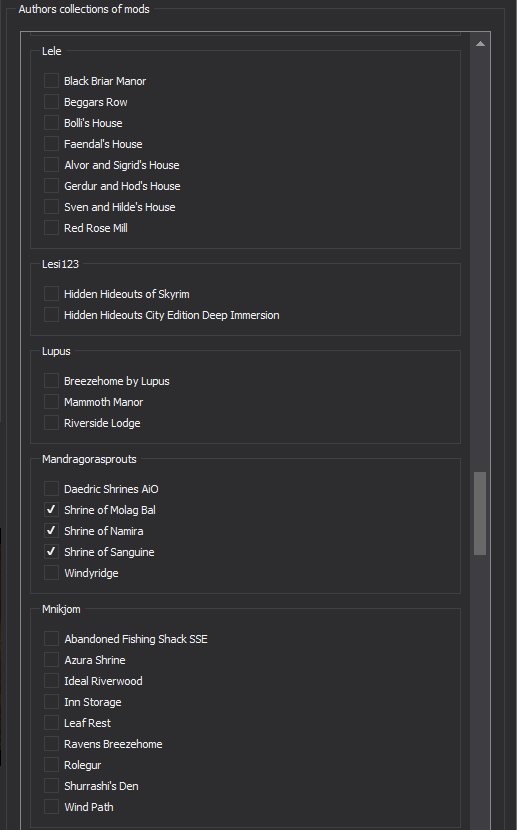Enable Breezehome by Lupus
517x830 pixels.
pos(51,381)
